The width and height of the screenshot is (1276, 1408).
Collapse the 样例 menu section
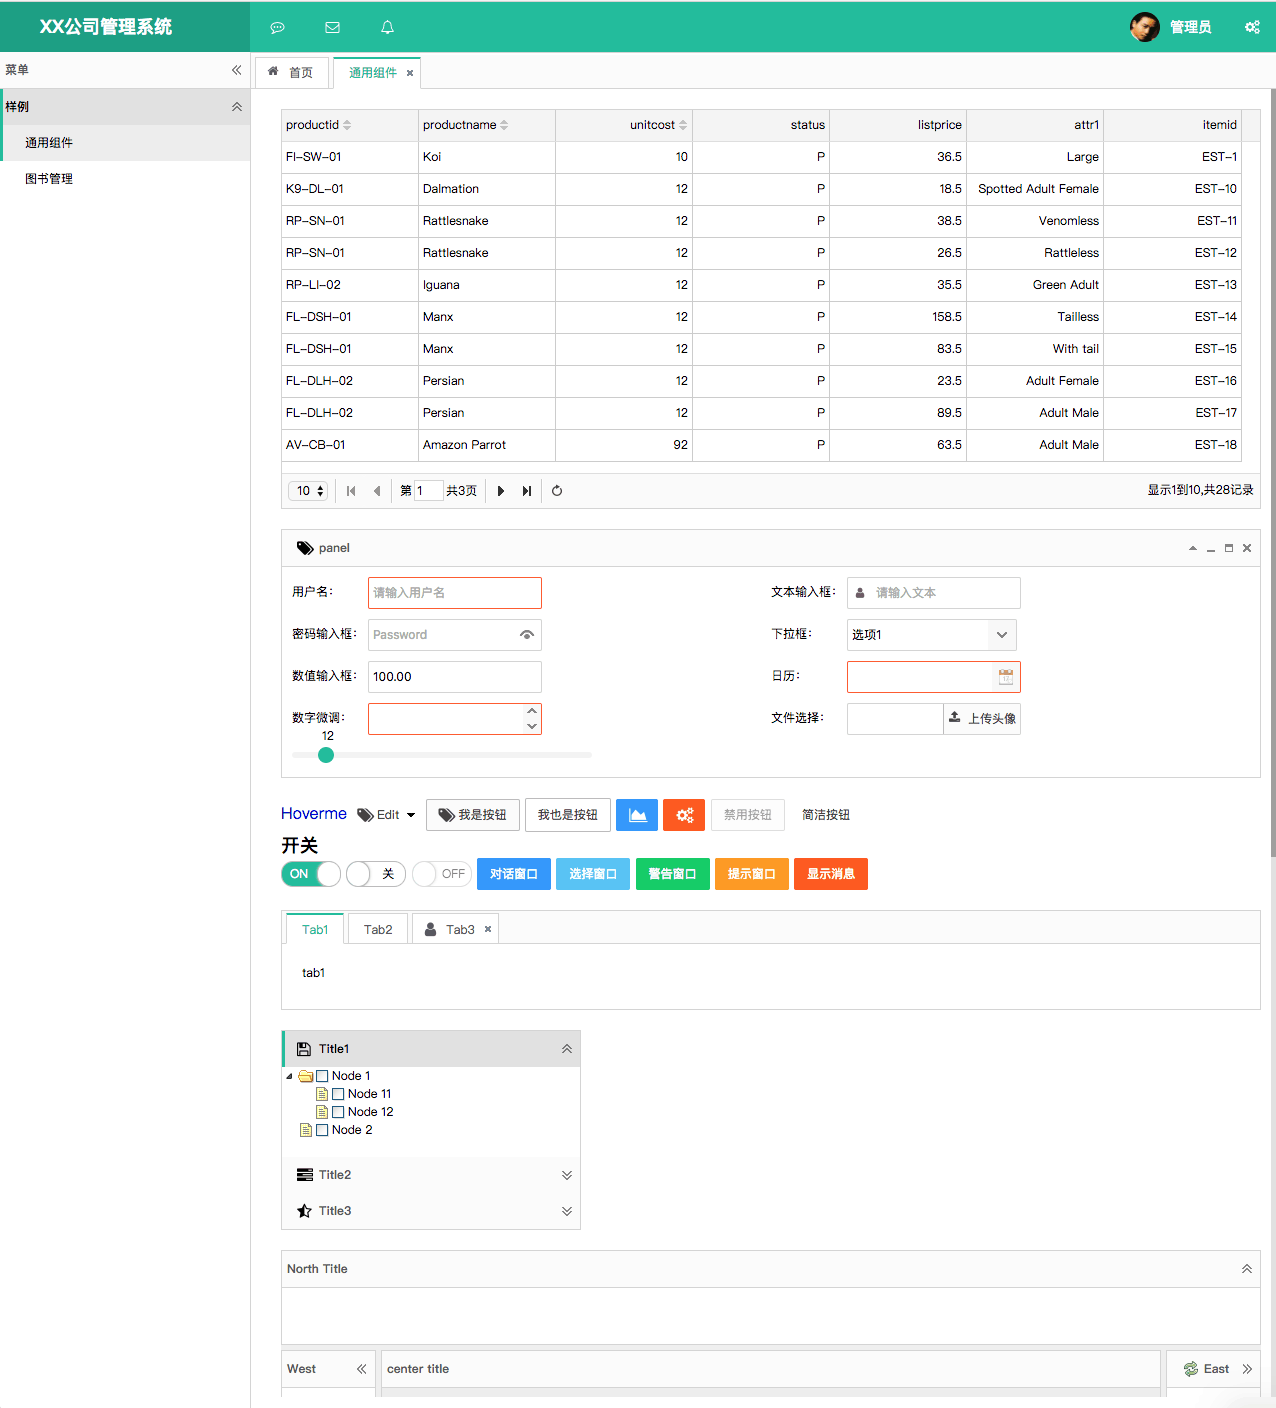[237, 107]
